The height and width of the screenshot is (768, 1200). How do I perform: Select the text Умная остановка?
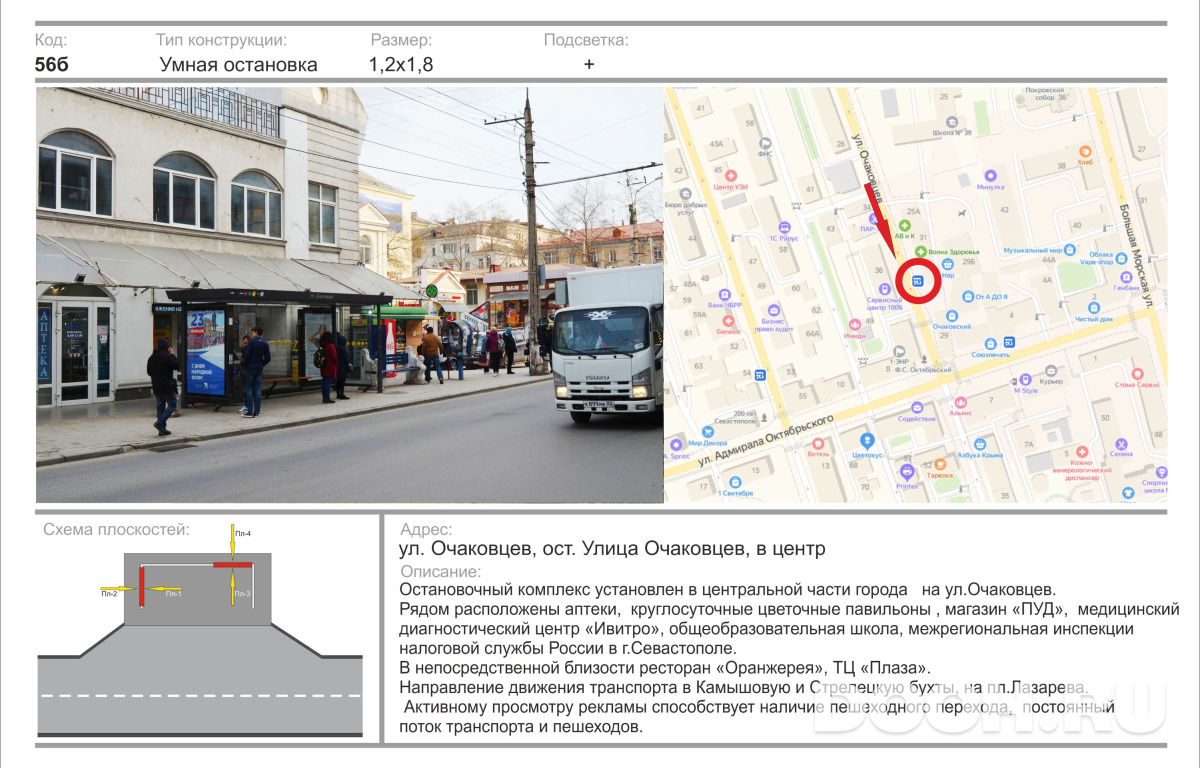coord(238,65)
